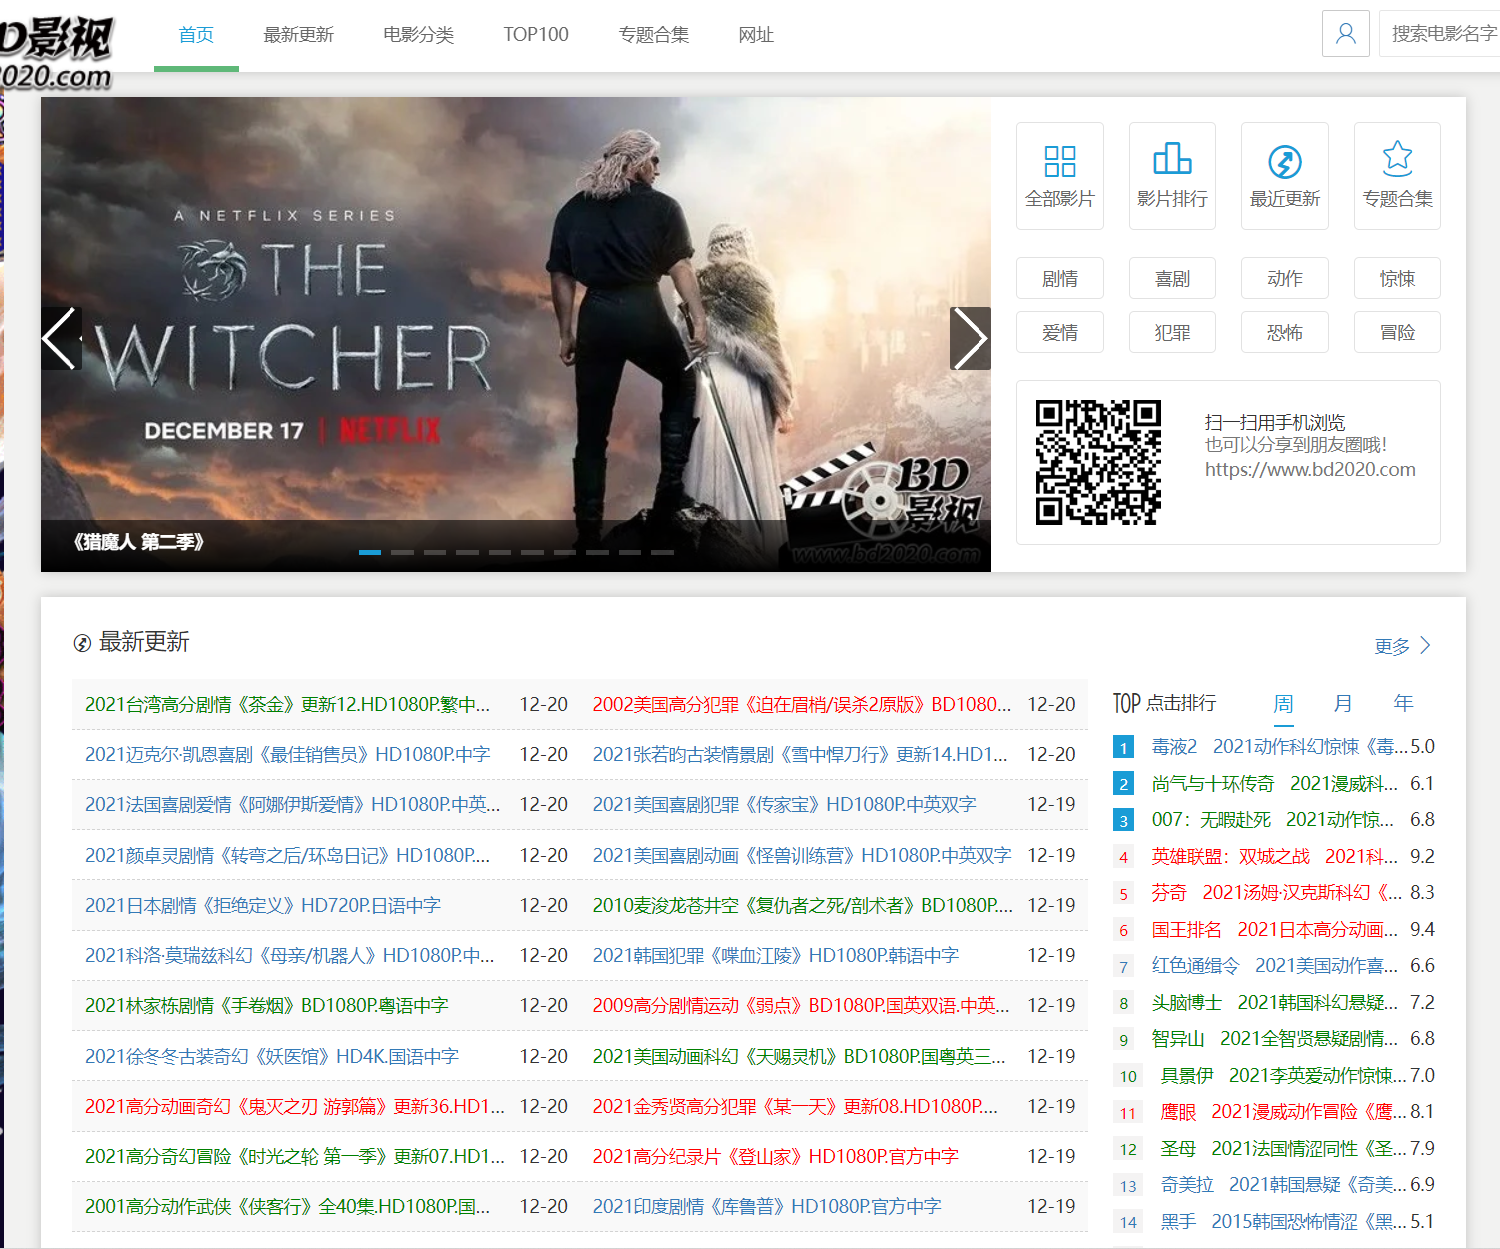Image resolution: width=1500 pixels, height=1249 pixels.
Task: Open 《登山家》 documentary listing
Action: (x=775, y=1156)
